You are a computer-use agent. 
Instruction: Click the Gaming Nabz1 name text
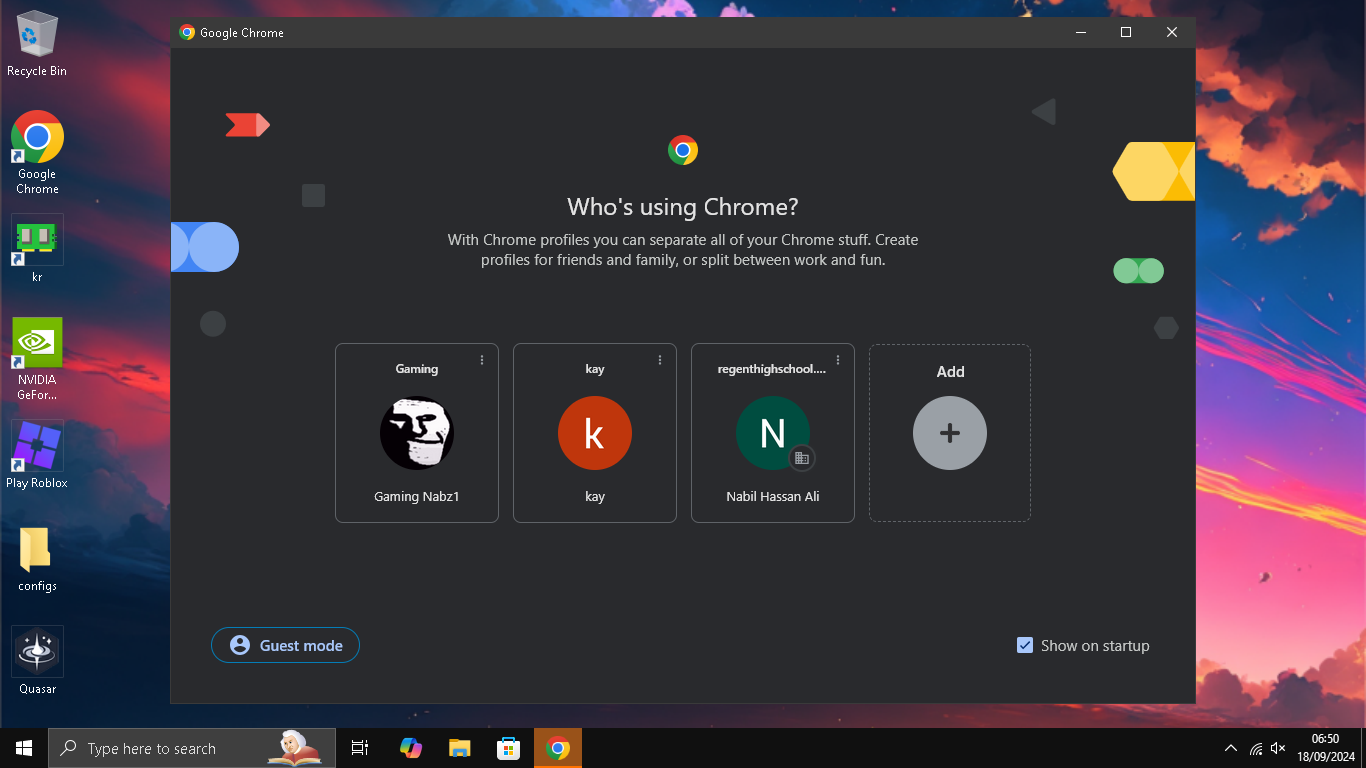(x=417, y=496)
